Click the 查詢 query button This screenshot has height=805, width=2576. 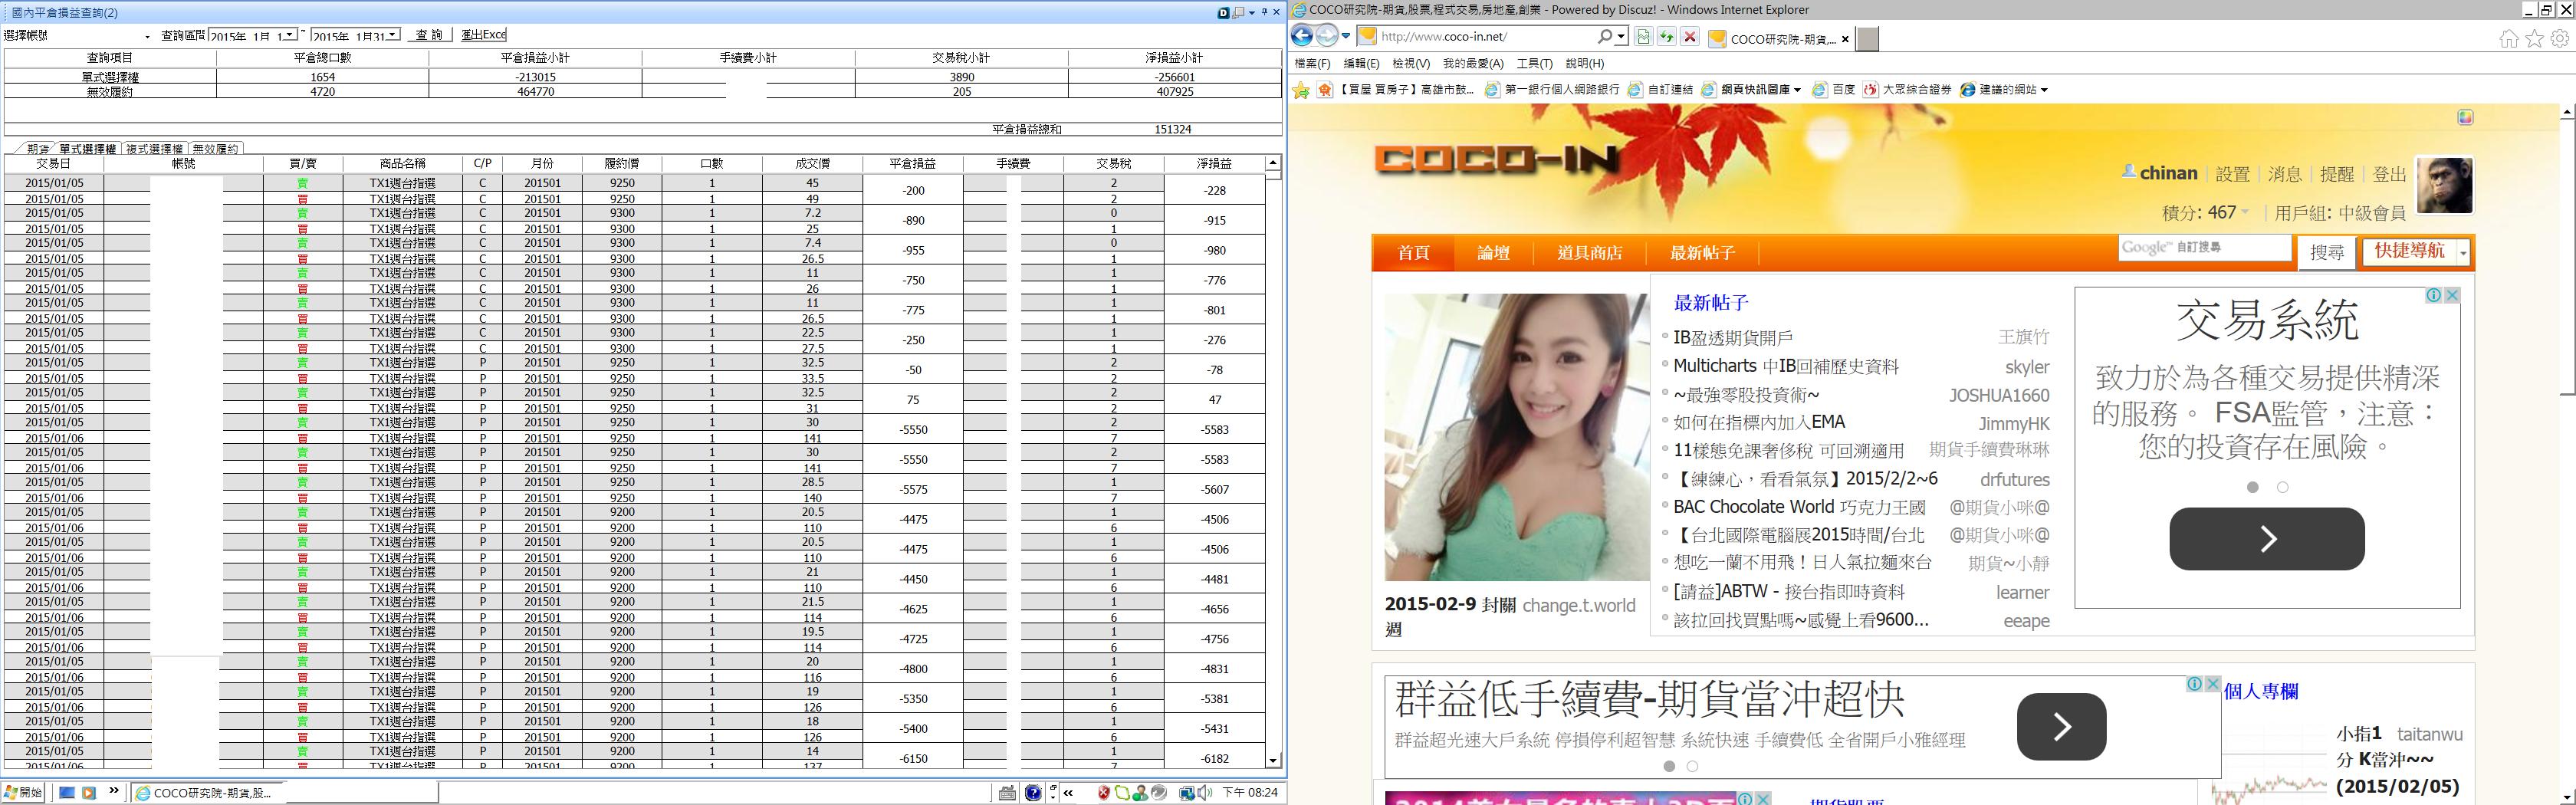(x=430, y=35)
